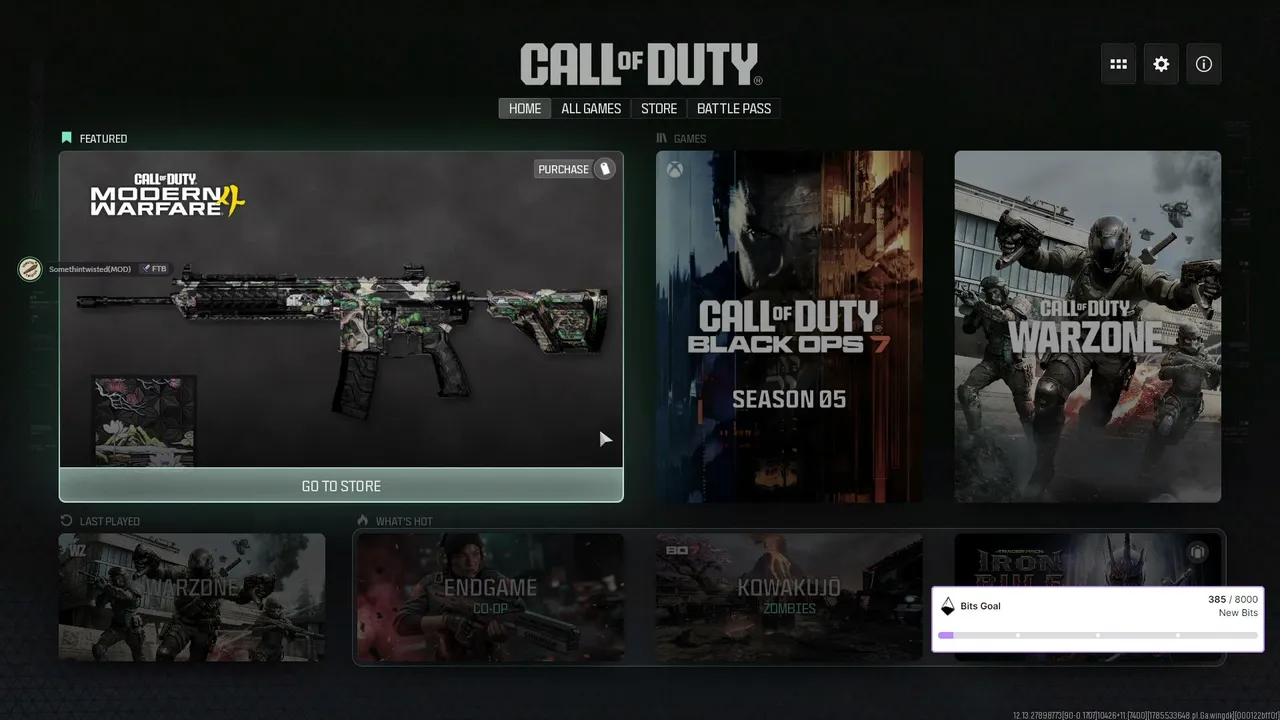Click the "Somethintwisted(MOD)" username
Image resolution: width=1280 pixels, height=720 pixels.
coord(90,269)
